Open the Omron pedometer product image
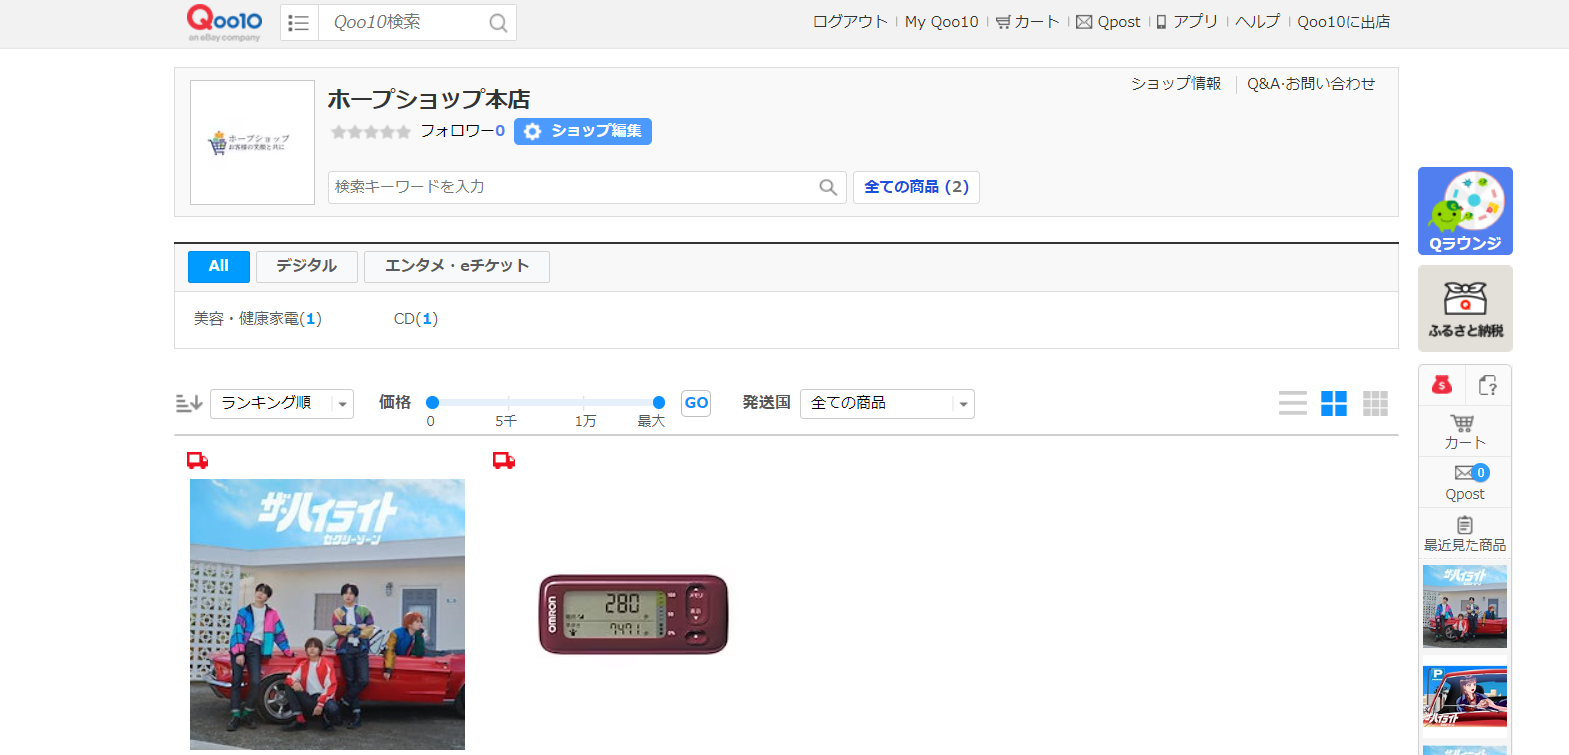Image resolution: width=1569 pixels, height=755 pixels. [x=634, y=614]
